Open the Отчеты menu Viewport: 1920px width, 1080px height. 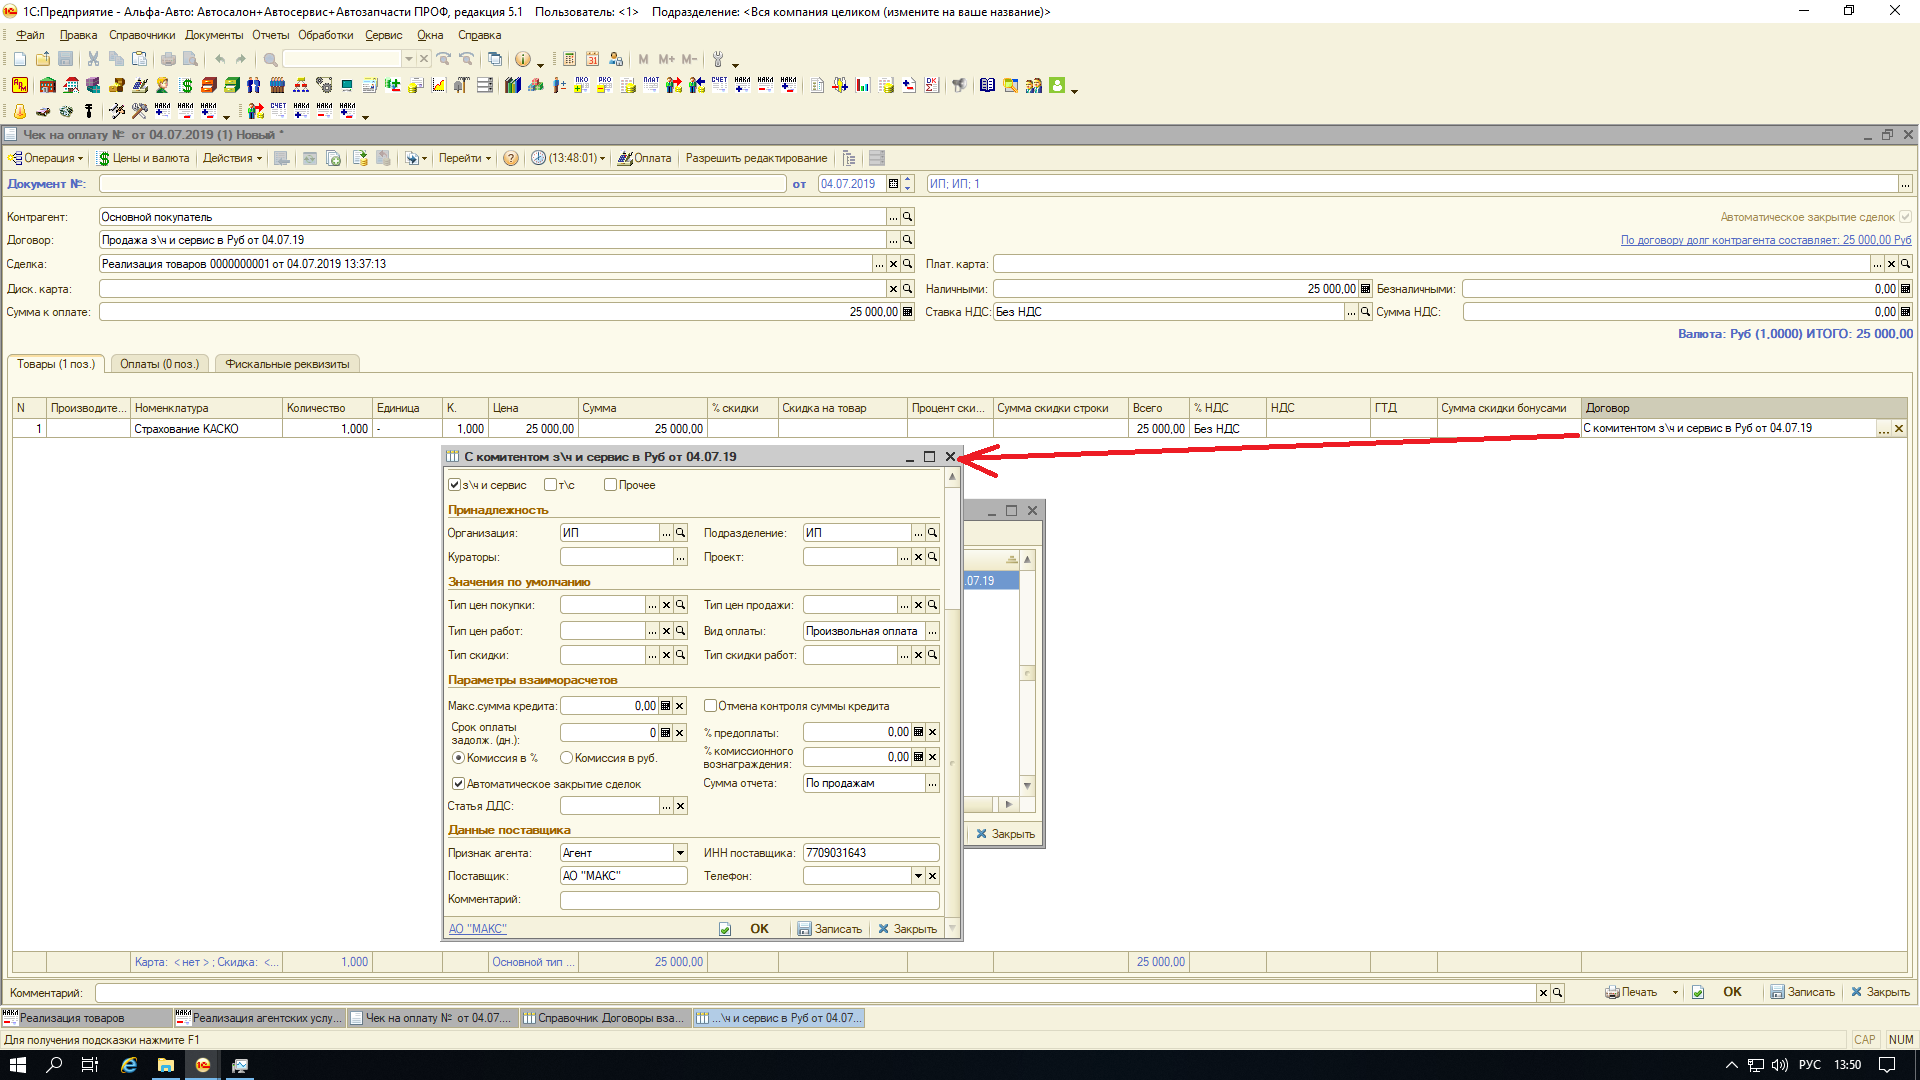point(270,35)
